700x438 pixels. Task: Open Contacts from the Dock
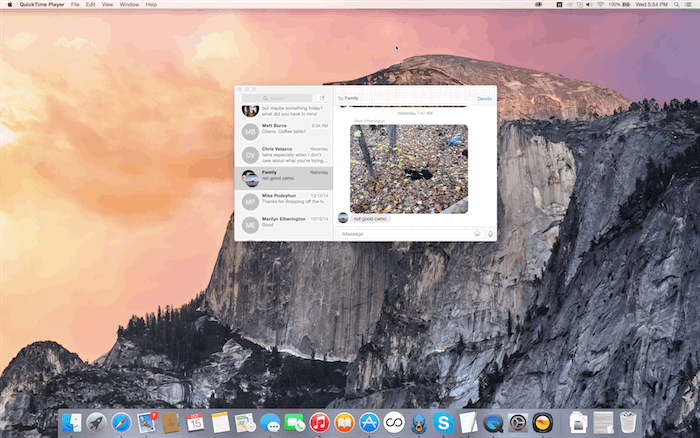click(x=171, y=422)
